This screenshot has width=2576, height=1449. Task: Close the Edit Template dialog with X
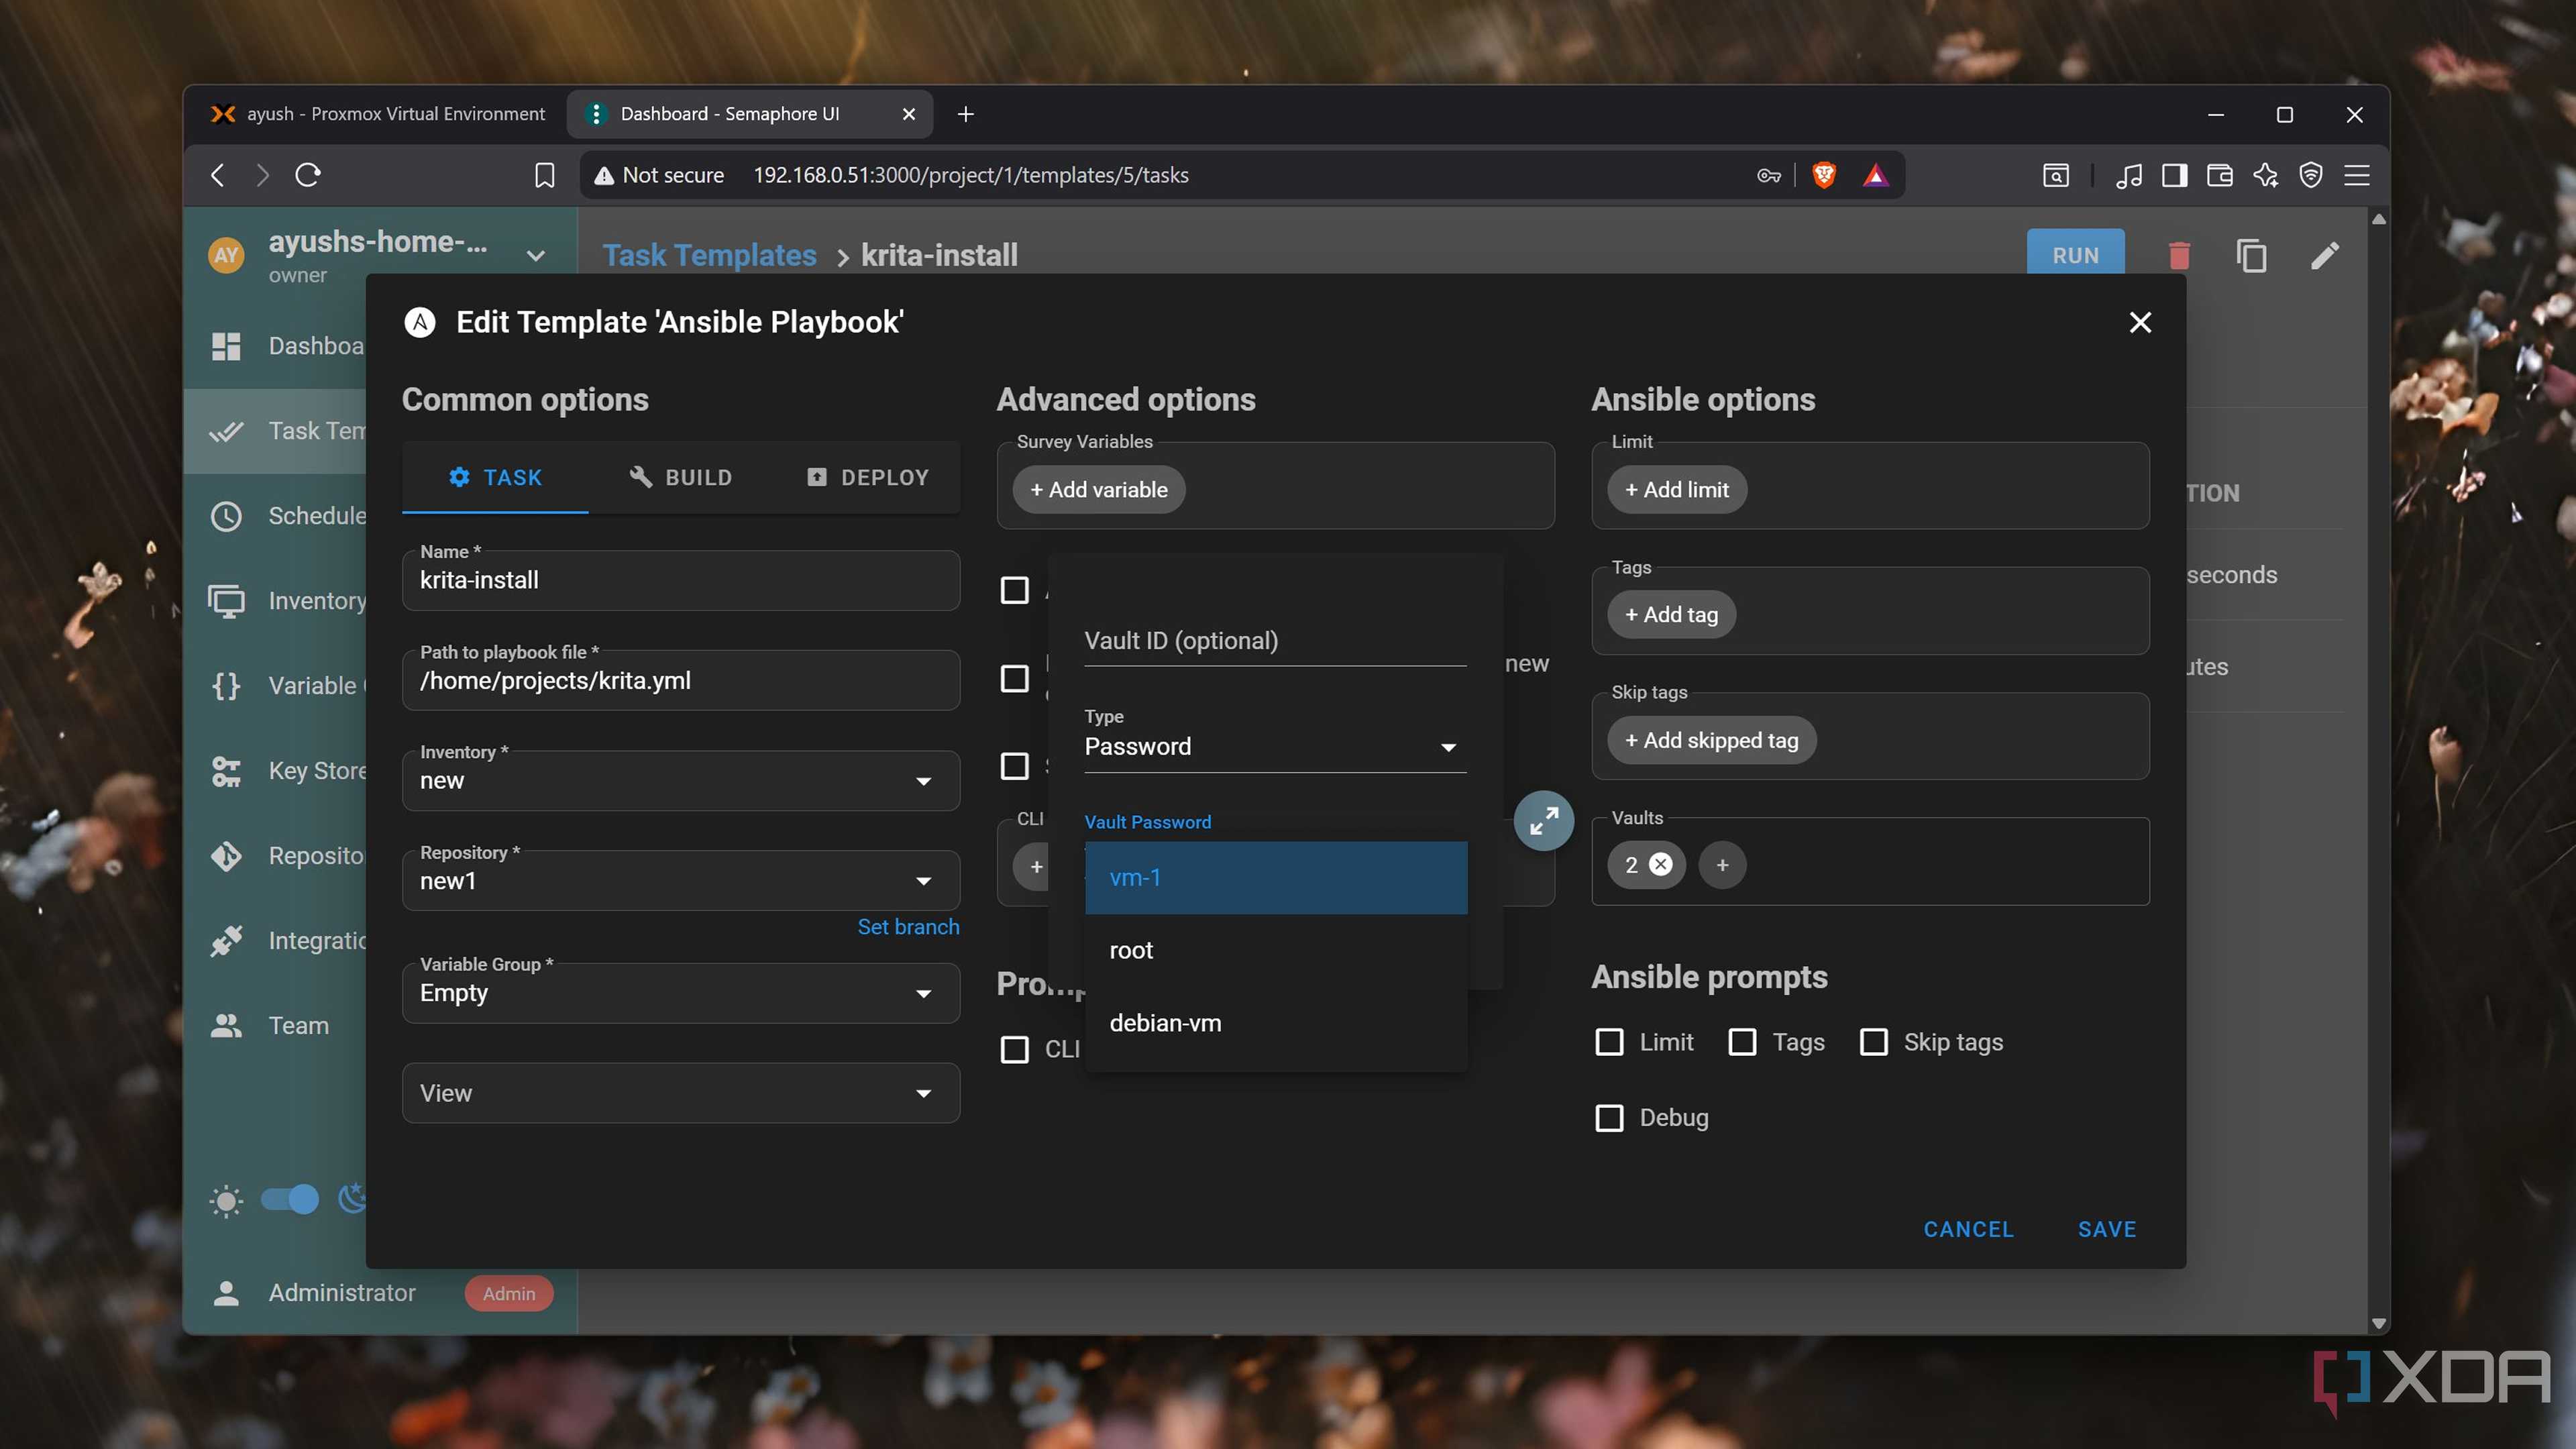coord(2140,322)
